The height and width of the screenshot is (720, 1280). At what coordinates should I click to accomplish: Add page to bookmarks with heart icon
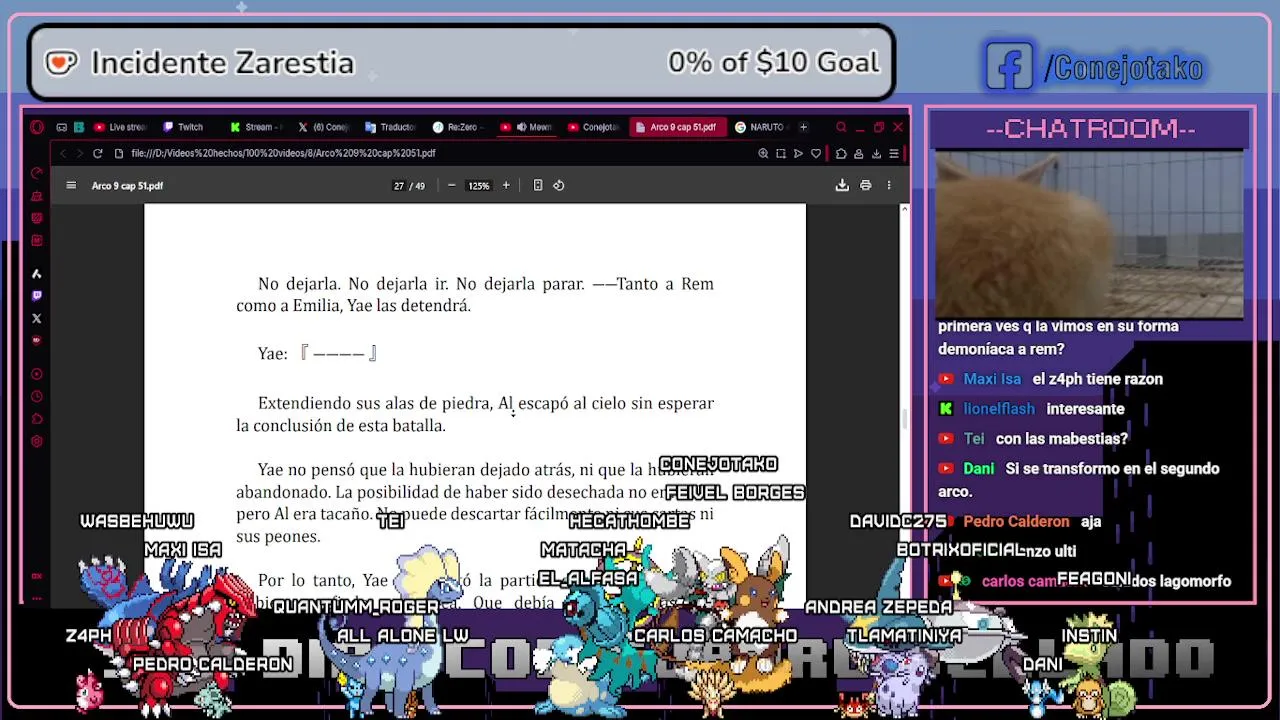[816, 153]
